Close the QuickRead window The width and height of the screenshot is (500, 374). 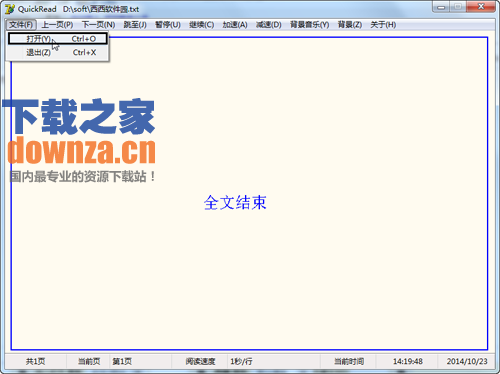click(481, 7)
